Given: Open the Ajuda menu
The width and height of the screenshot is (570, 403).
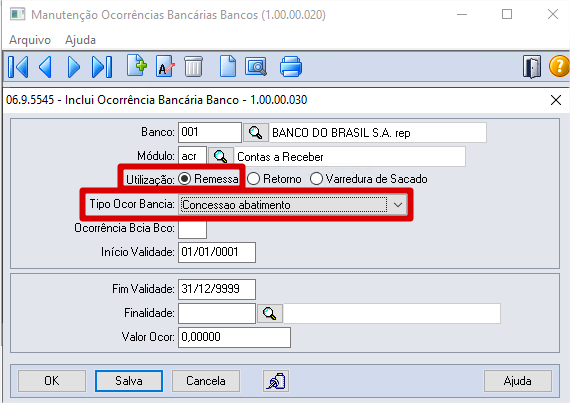Looking at the screenshot, I should point(80,40).
